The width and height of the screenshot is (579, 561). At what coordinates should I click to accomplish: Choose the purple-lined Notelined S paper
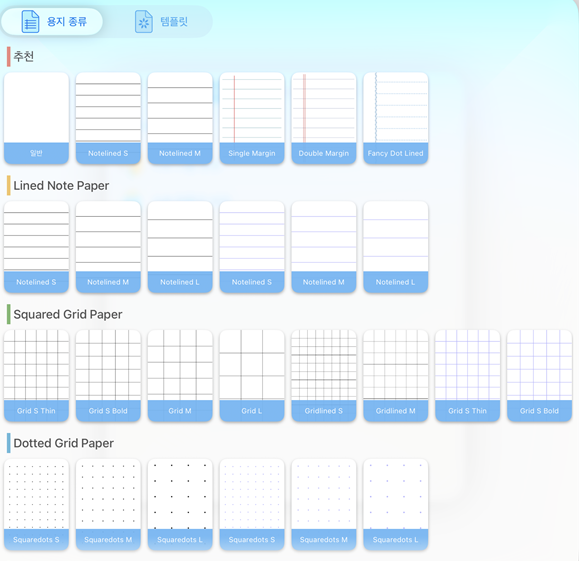point(252,247)
